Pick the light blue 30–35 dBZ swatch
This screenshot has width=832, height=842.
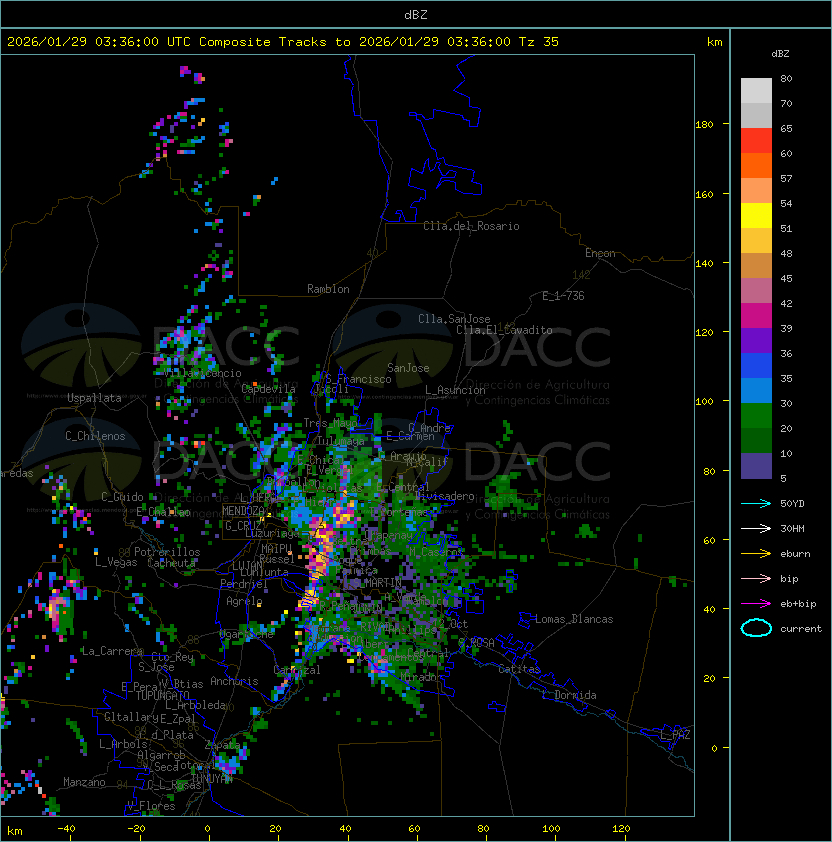pos(756,390)
